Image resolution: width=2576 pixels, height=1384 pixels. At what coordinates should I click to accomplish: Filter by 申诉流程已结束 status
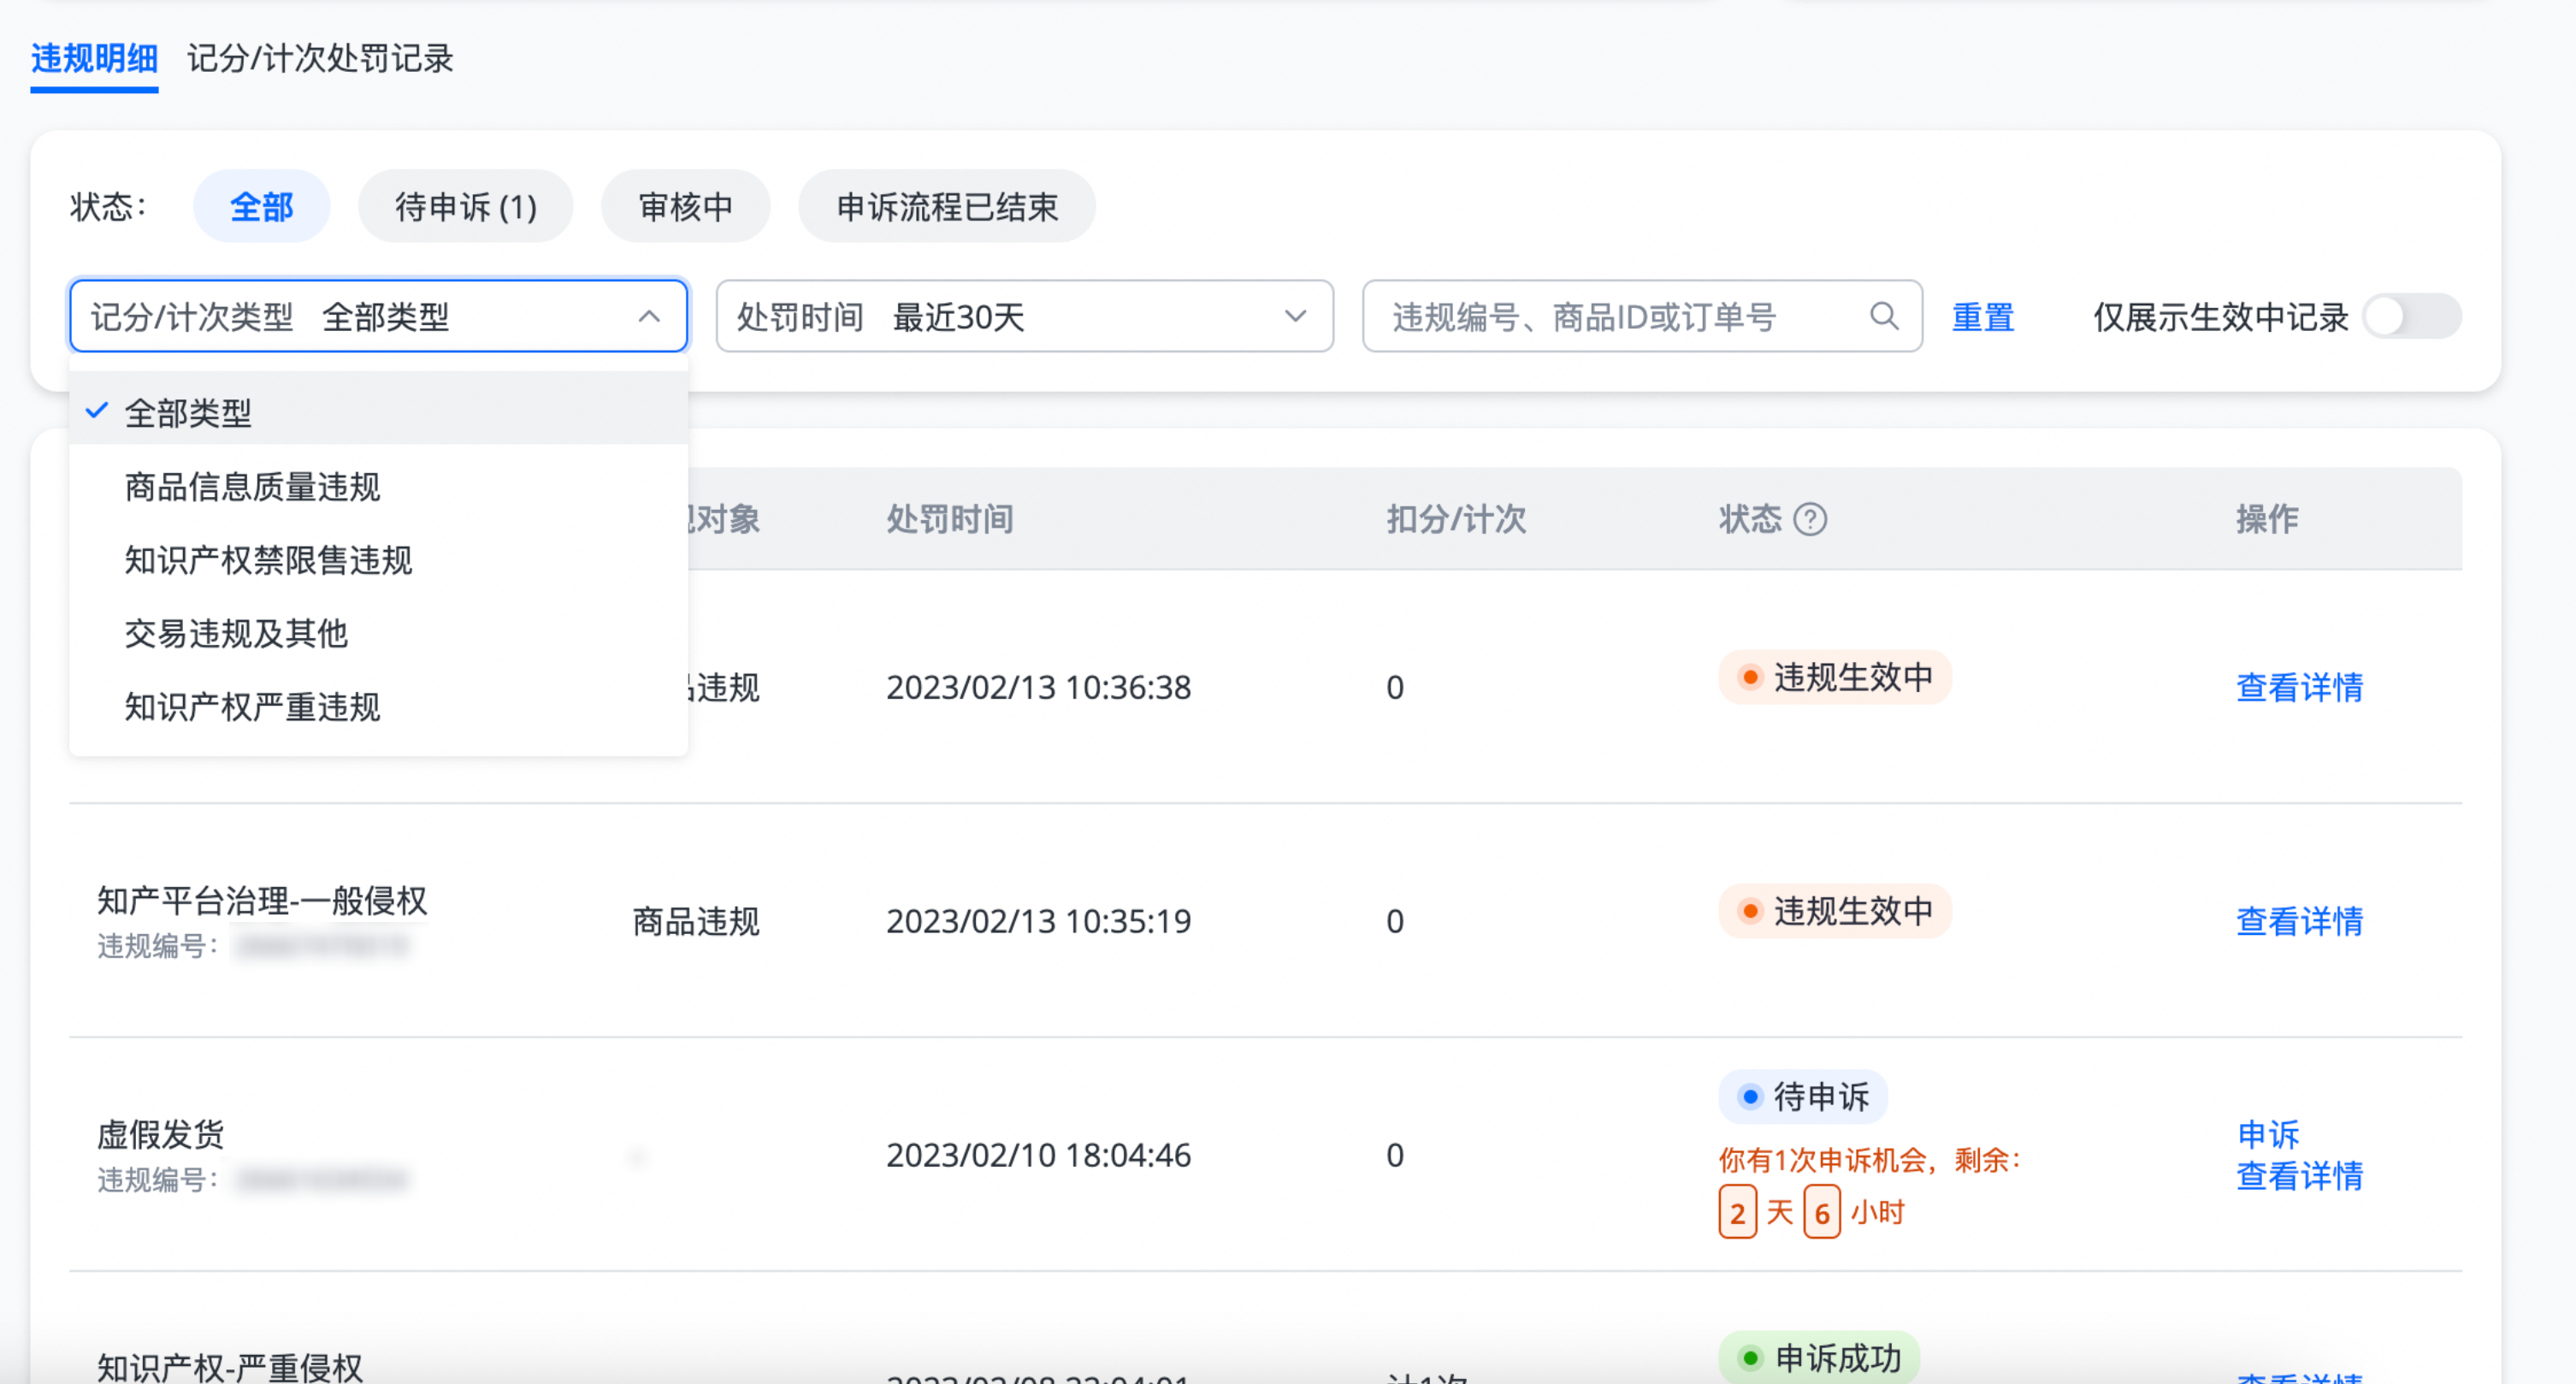947,206
